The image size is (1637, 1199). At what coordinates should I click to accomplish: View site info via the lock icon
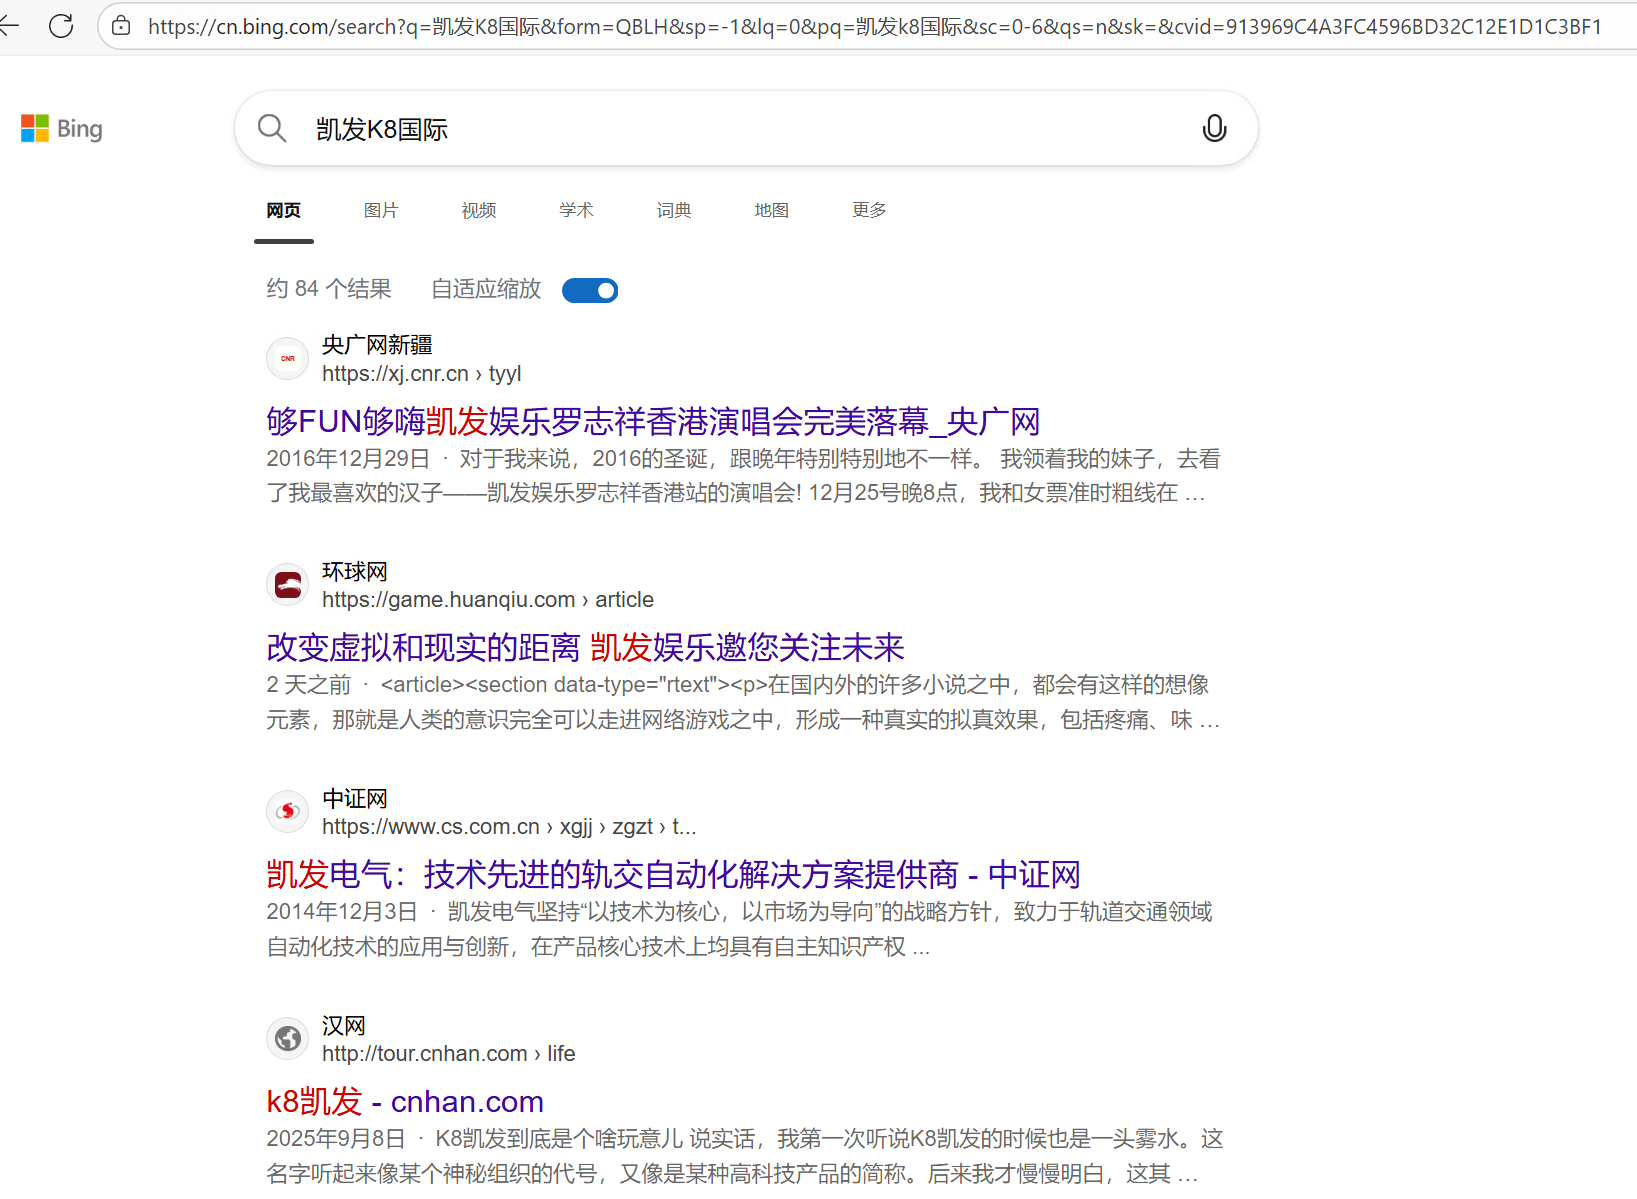(x=121, y=26)
